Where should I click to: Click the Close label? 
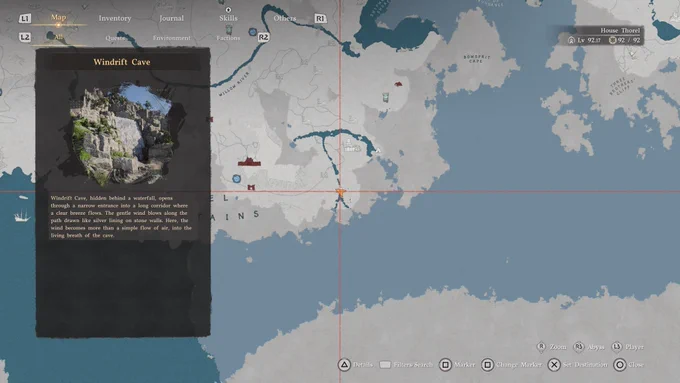(x=636, y=365)
